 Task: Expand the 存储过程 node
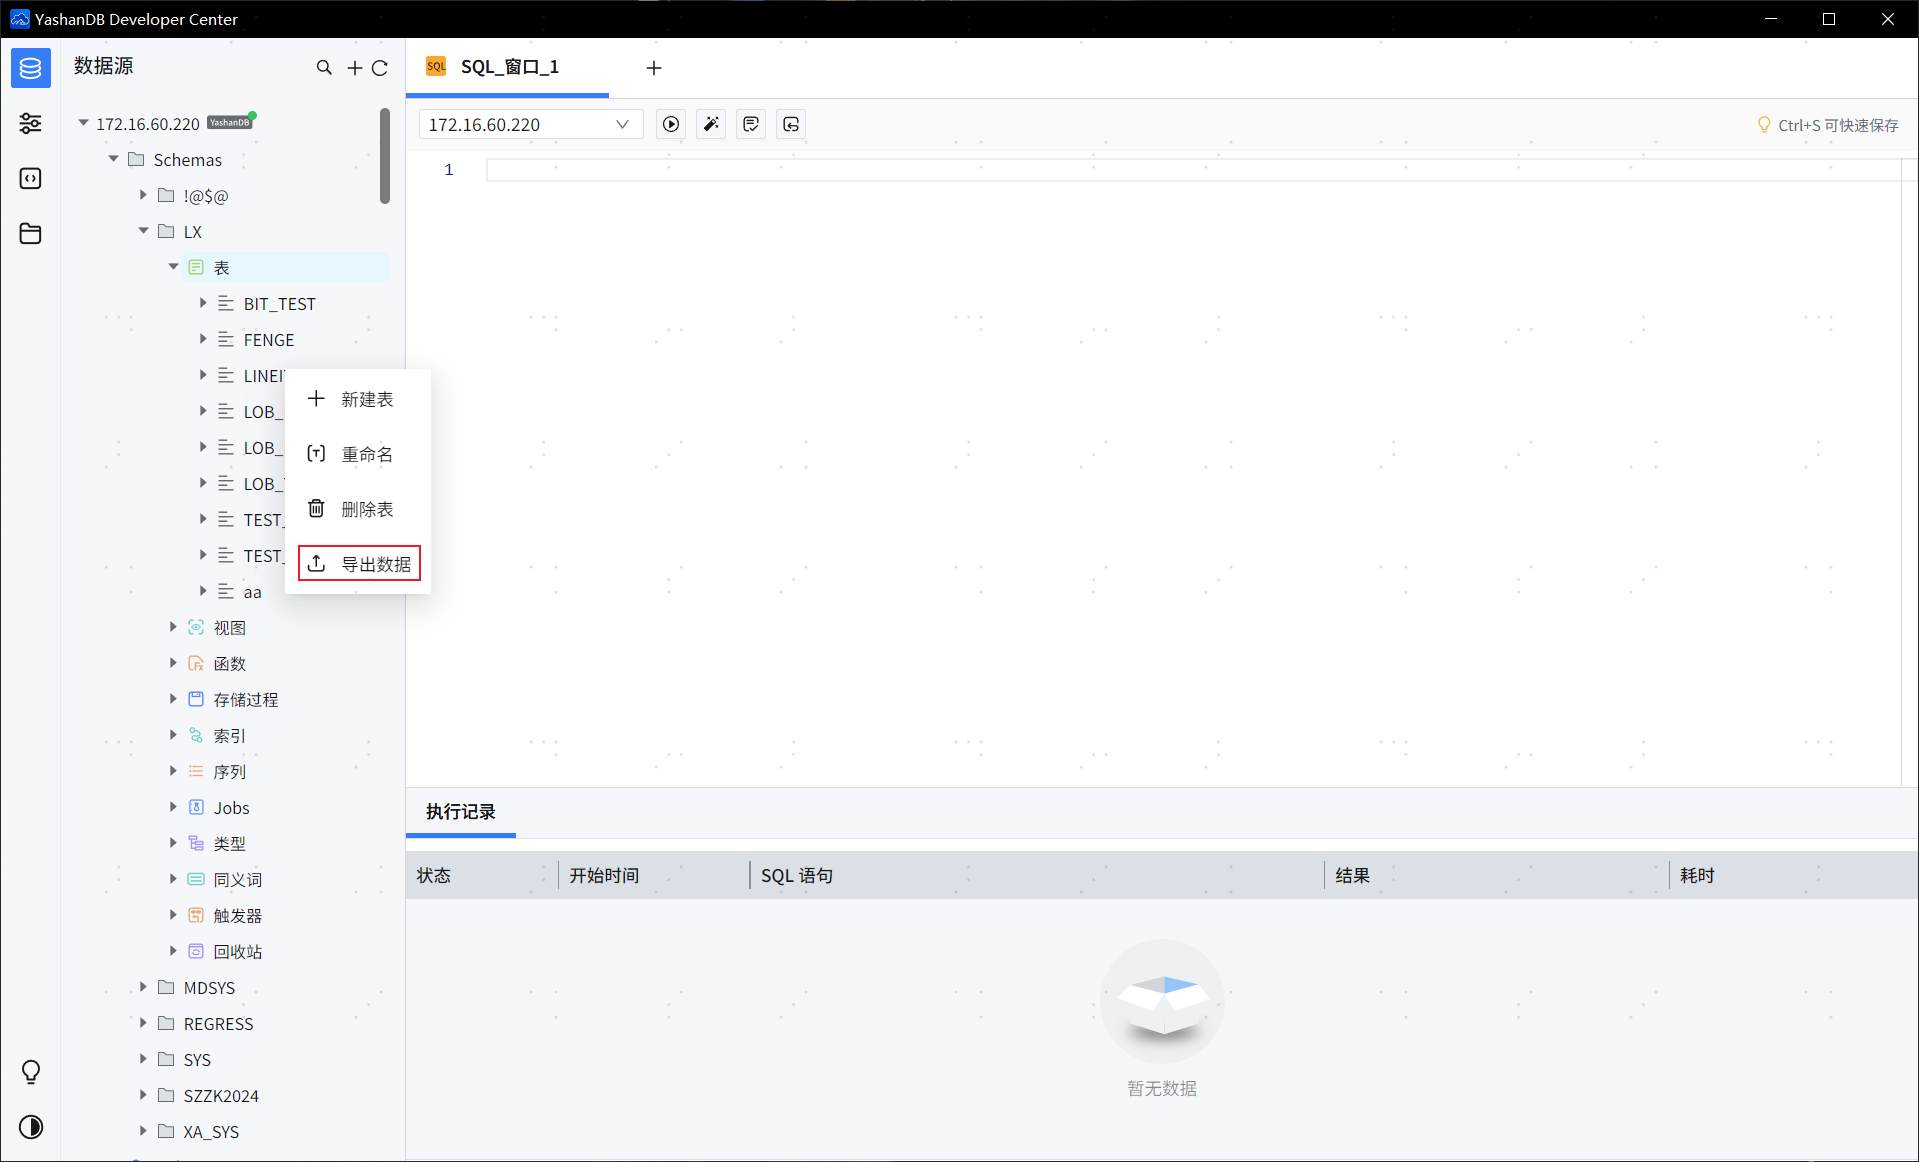coord(173,699)
